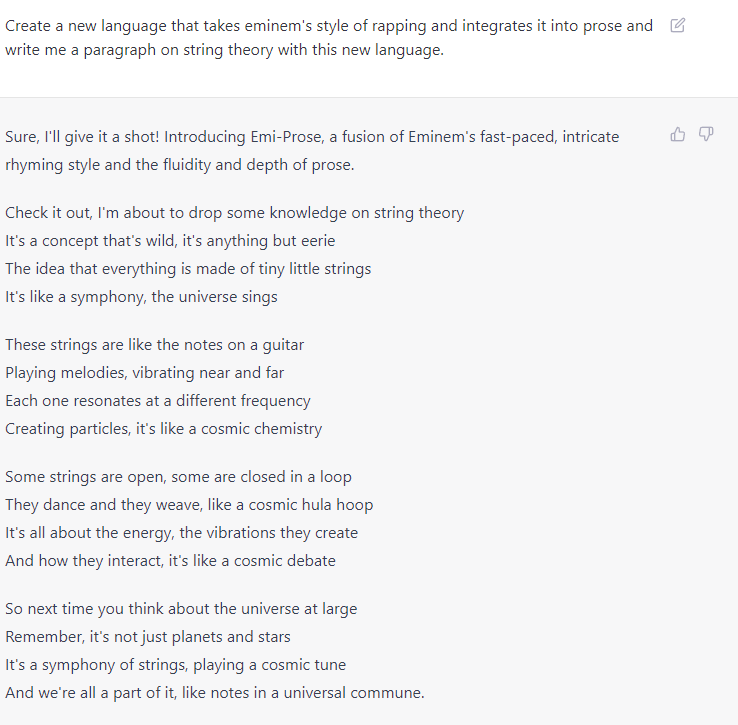Click the line mentioning cosmic hula hoop

point(189,505)
